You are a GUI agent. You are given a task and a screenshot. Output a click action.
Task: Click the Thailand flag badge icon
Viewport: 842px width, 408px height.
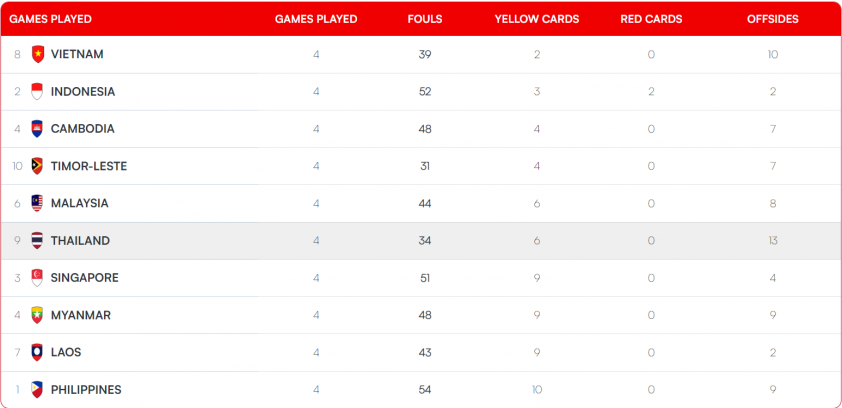point(37,241)
